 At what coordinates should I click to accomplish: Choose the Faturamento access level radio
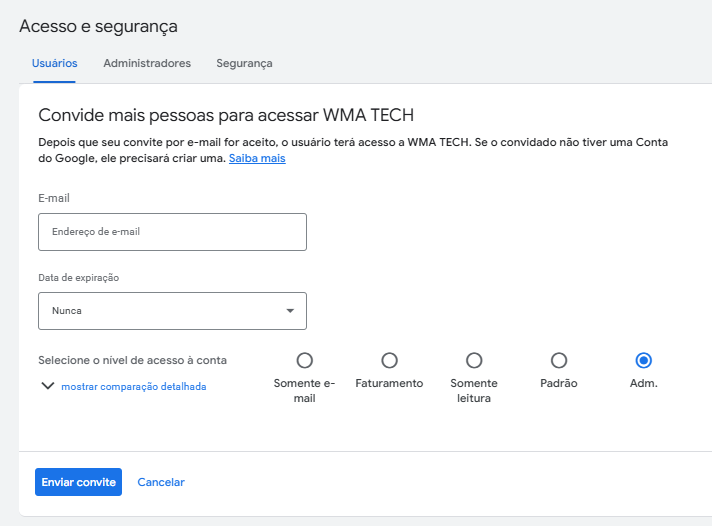(389, 361)
